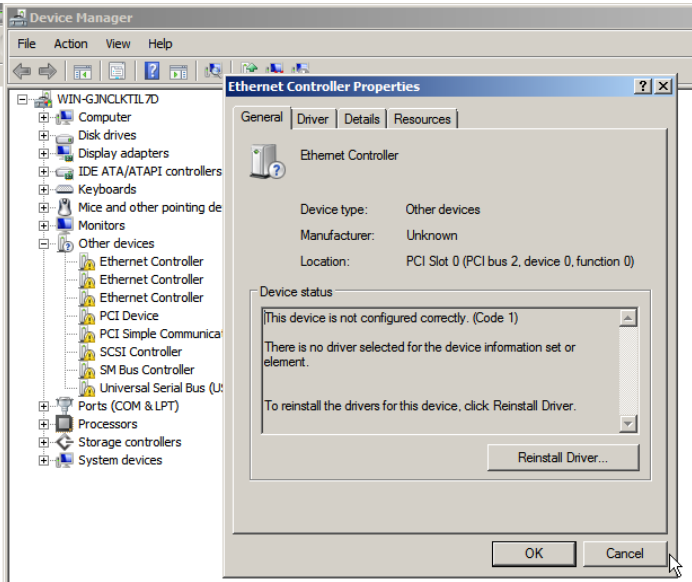Switch to the Resources tab
This screenshot has width=692, height=582.
click(x=422, y=119)
